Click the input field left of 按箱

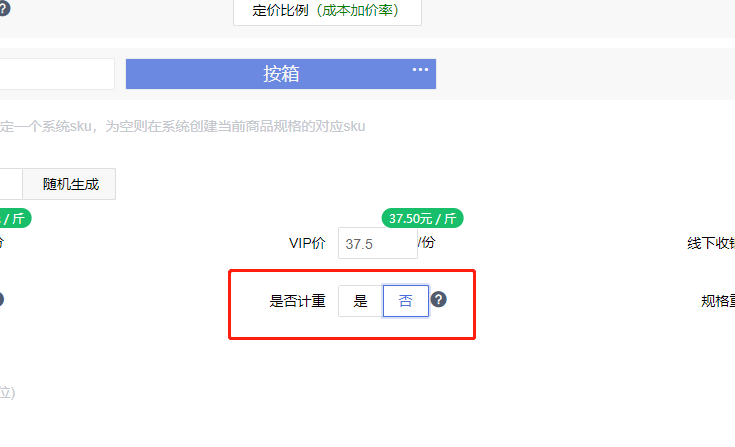tap(57, 74)
